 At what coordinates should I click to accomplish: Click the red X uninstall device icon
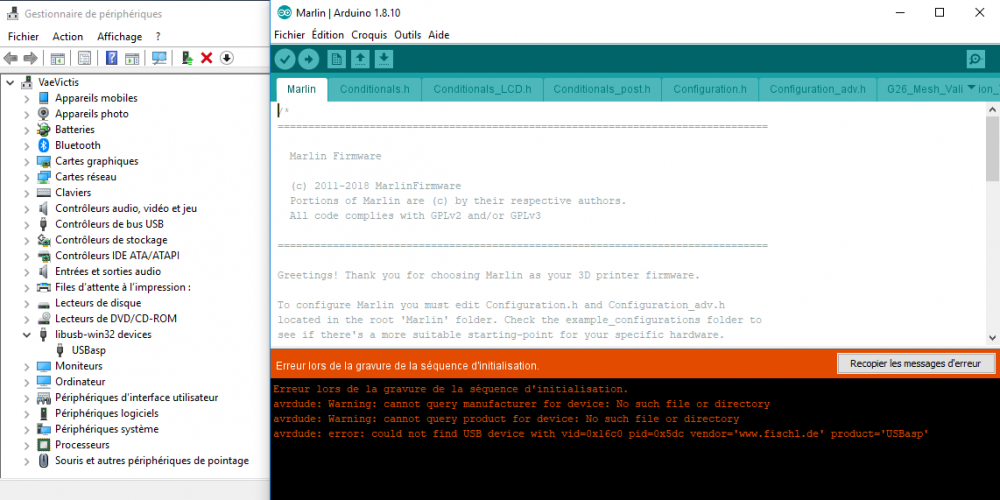click(207, 58)
